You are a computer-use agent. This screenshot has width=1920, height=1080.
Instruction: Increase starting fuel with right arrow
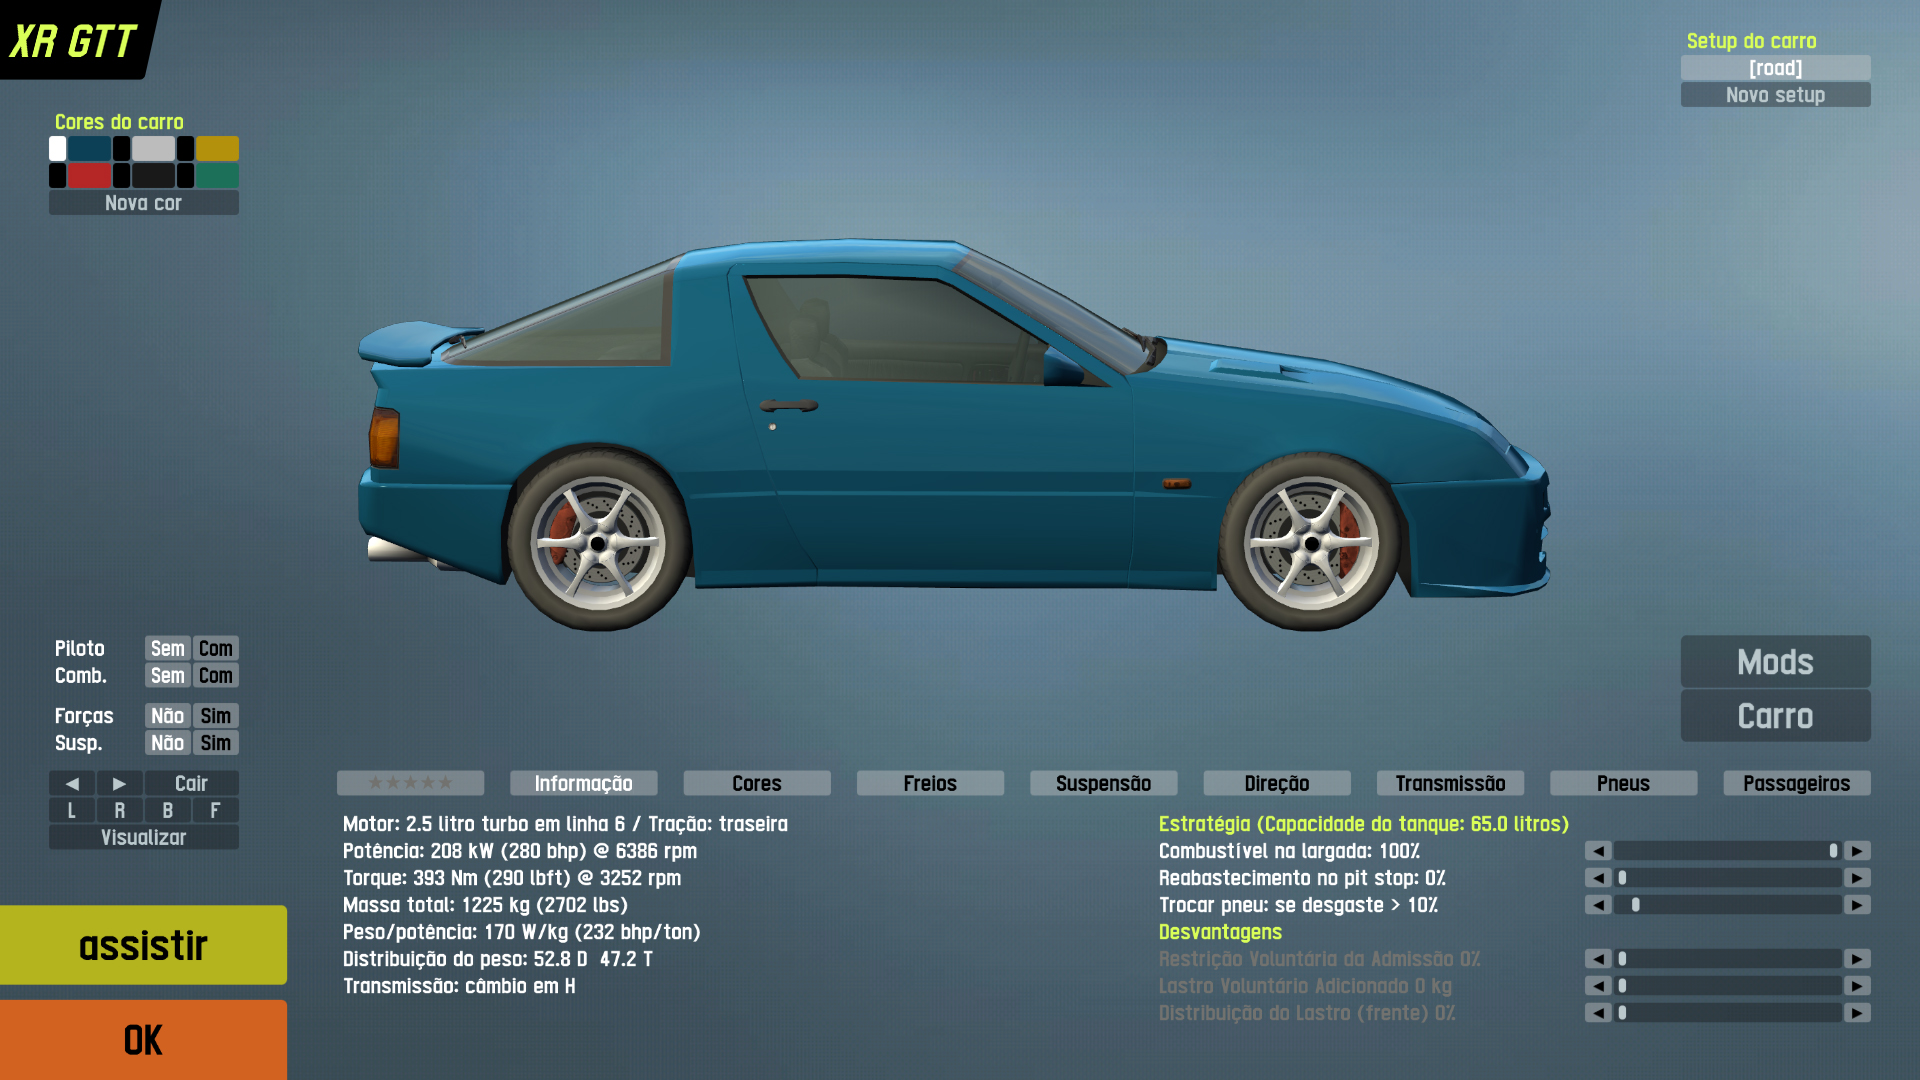1857,851
